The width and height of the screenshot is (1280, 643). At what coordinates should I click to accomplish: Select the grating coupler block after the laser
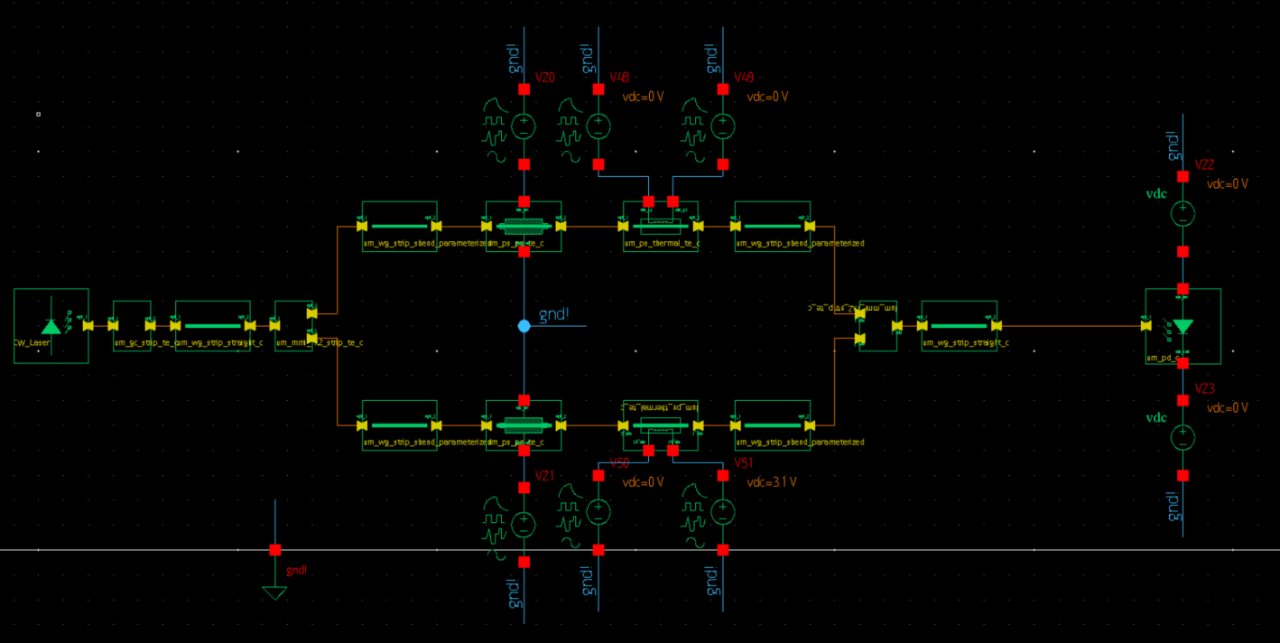tap(131, 324)
